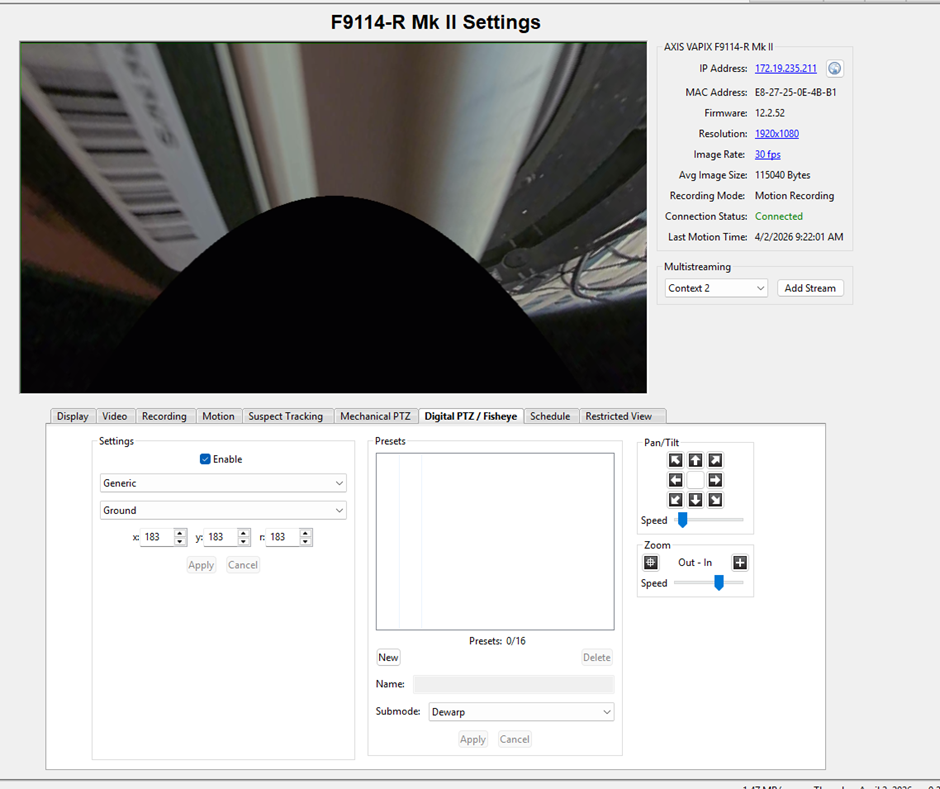This screenshot has width=940, height=789.
Task: Pan camera right with the right arrow
Action: point(715,480)
